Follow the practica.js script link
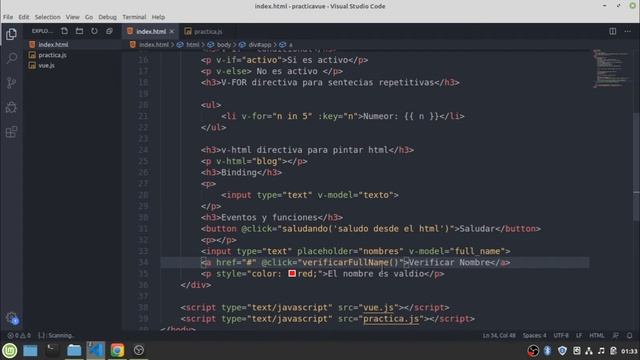This screenshot has width=640, height=360. coord(391,319)
